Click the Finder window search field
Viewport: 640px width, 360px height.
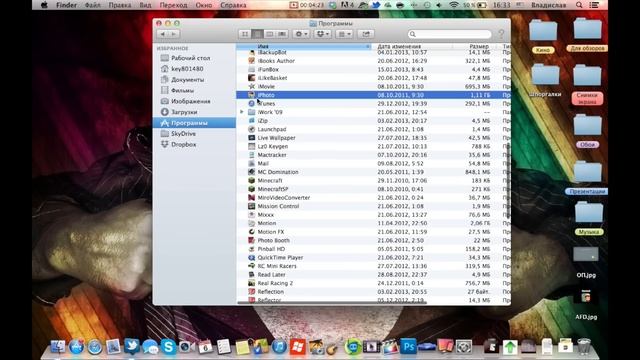point(449,34)
